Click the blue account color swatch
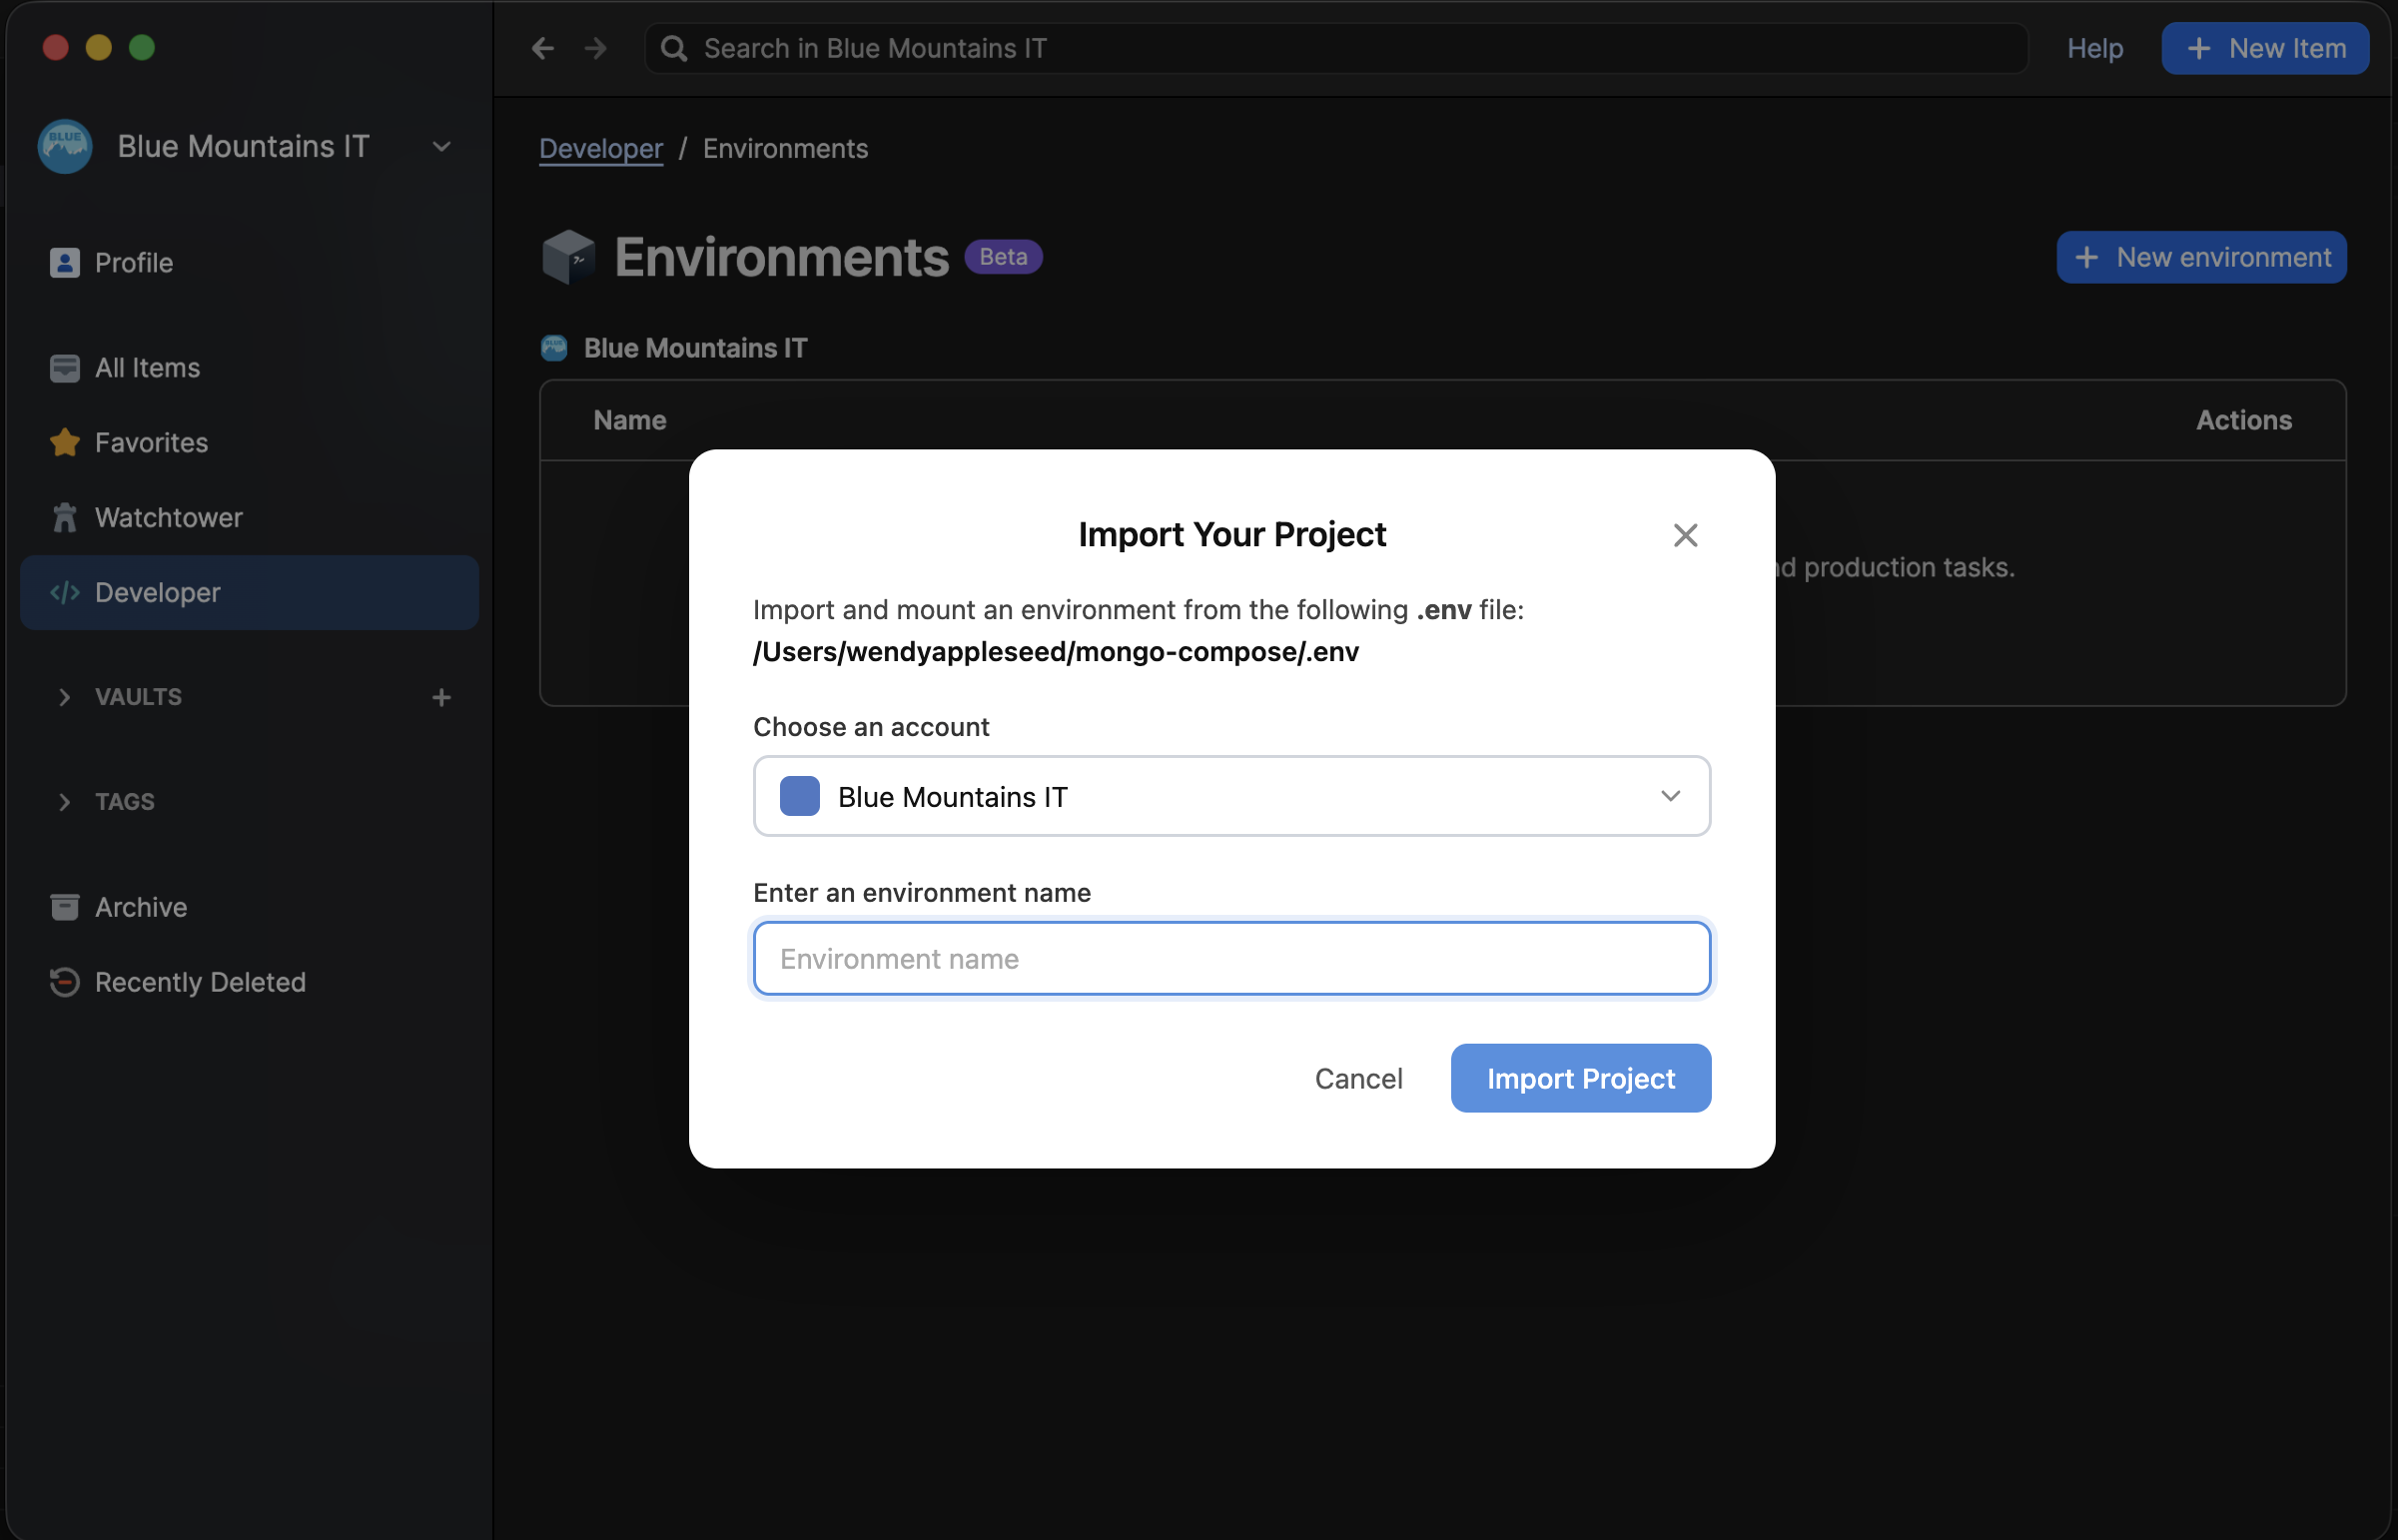The image size is (2398, 1540). pos(799,796)
